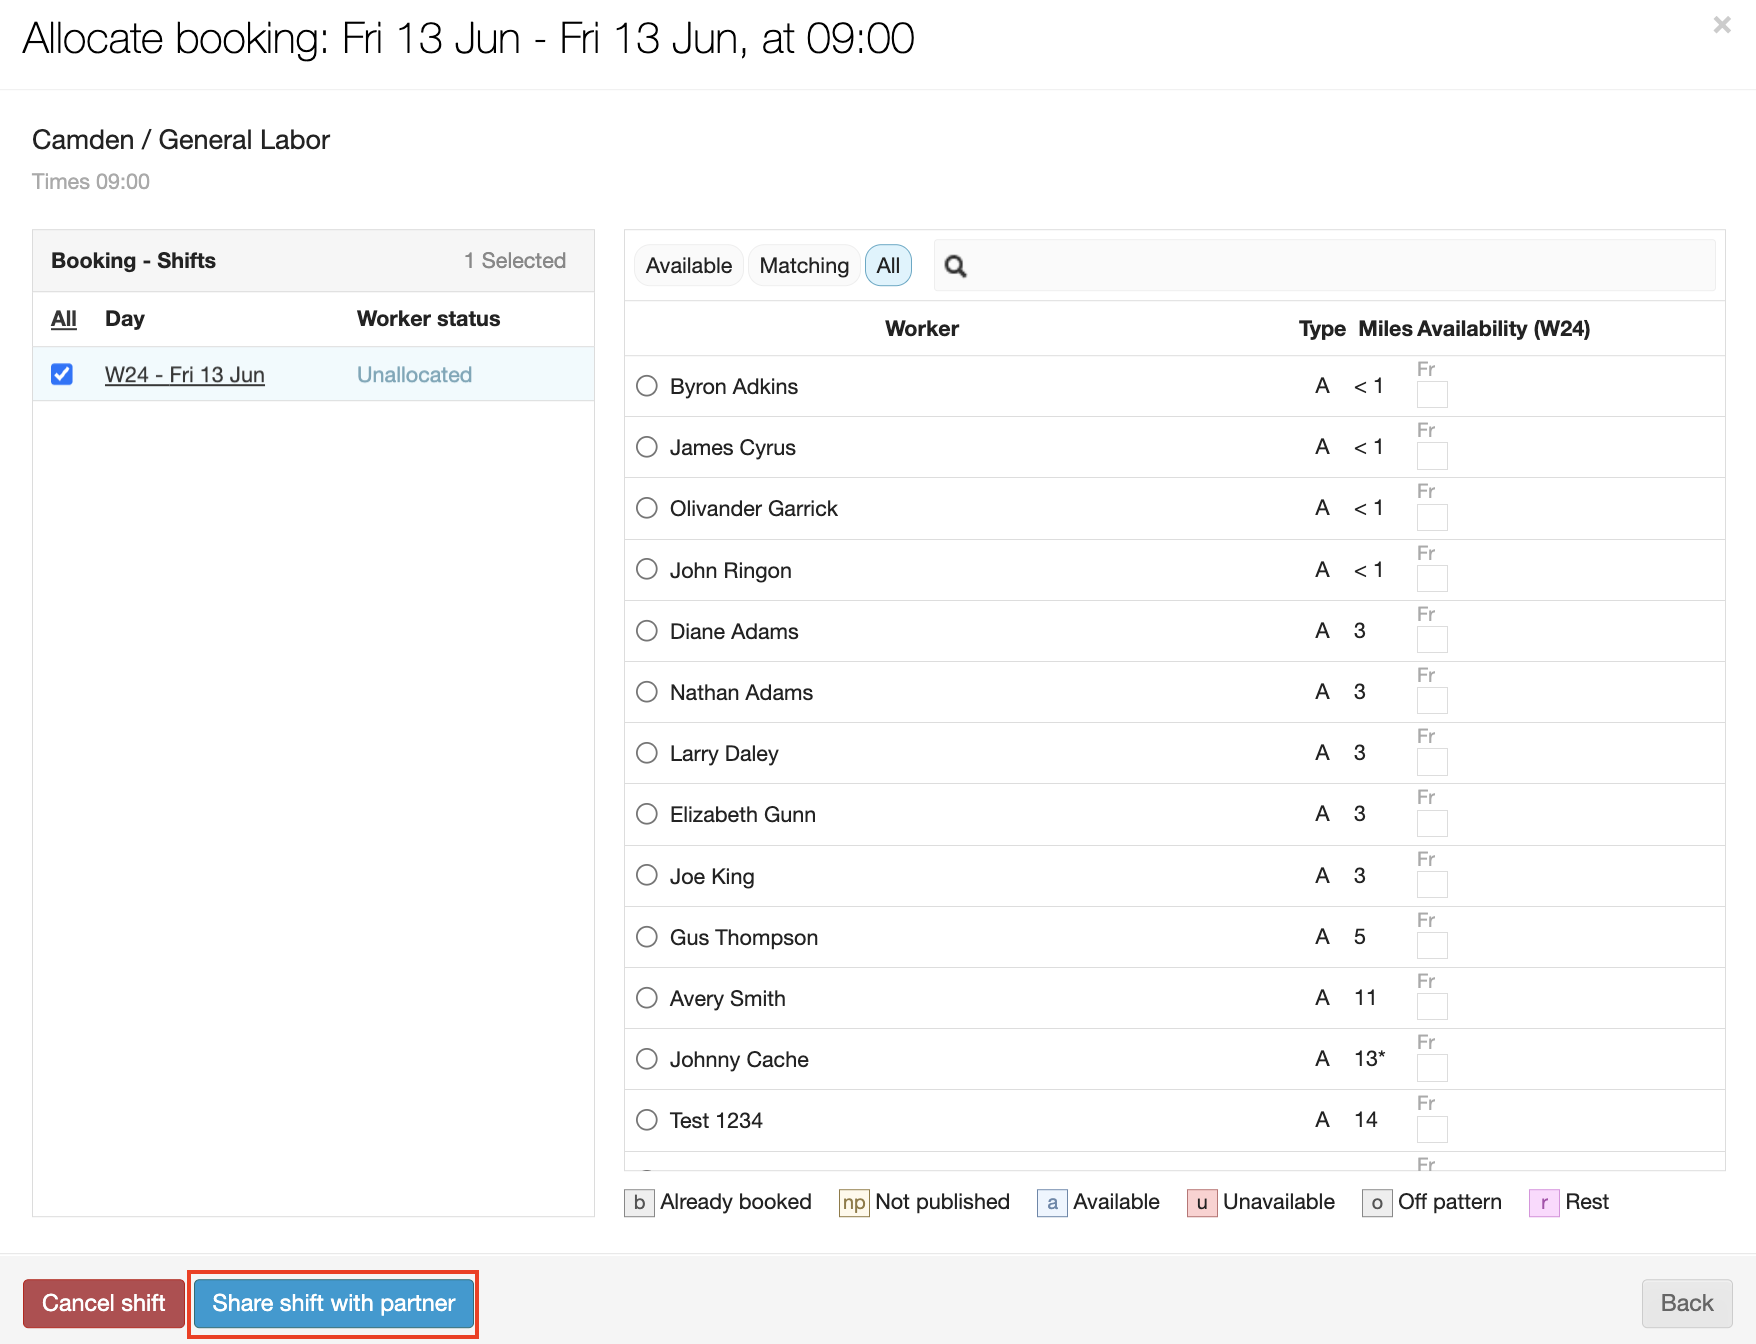Click the search magnifier icon
Image resolution: width=1756 pixels, height=1344 pixels.
tap(956, 266)
